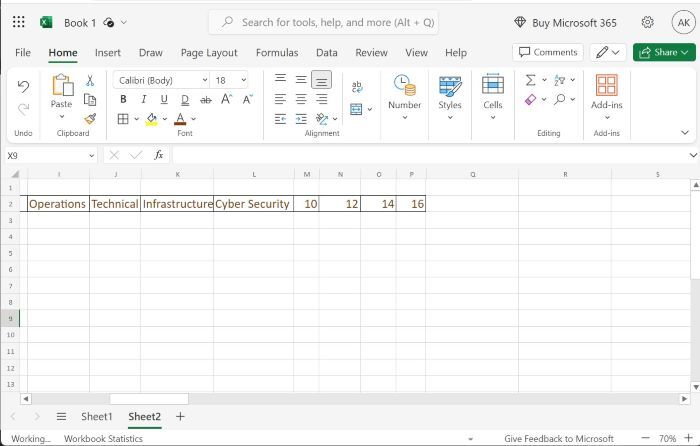700x446 pixels.
Task: Open the File menu
Action: (x=23, y=52)
